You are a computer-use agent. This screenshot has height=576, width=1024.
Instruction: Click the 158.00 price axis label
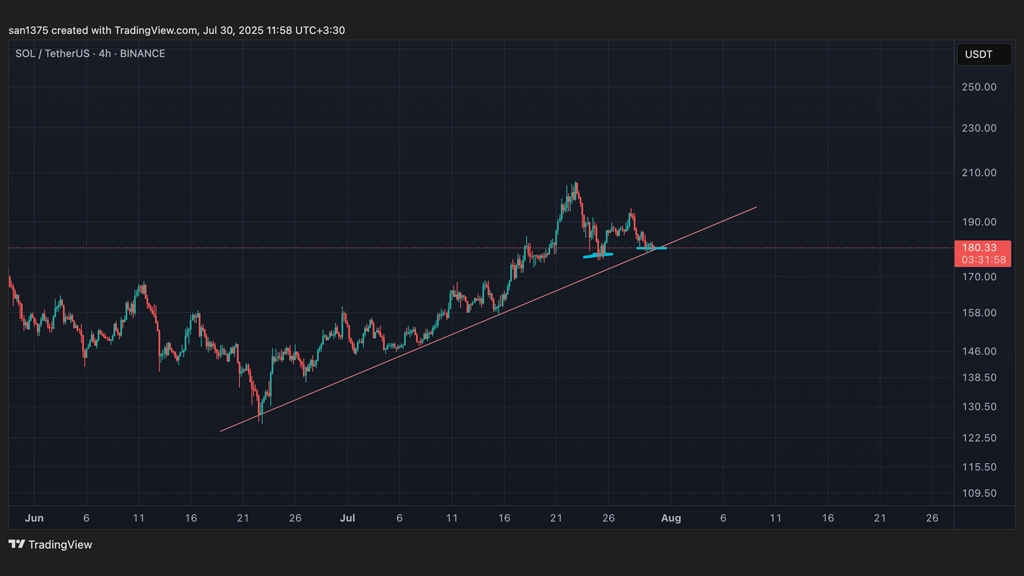pyautogui.click(x=979, y=313)
